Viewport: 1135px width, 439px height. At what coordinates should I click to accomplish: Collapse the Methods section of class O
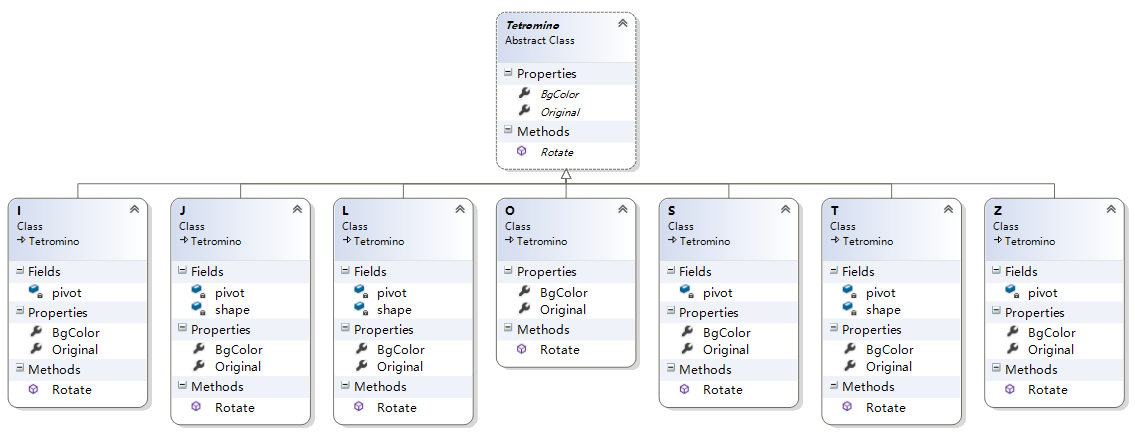[507, 329]
